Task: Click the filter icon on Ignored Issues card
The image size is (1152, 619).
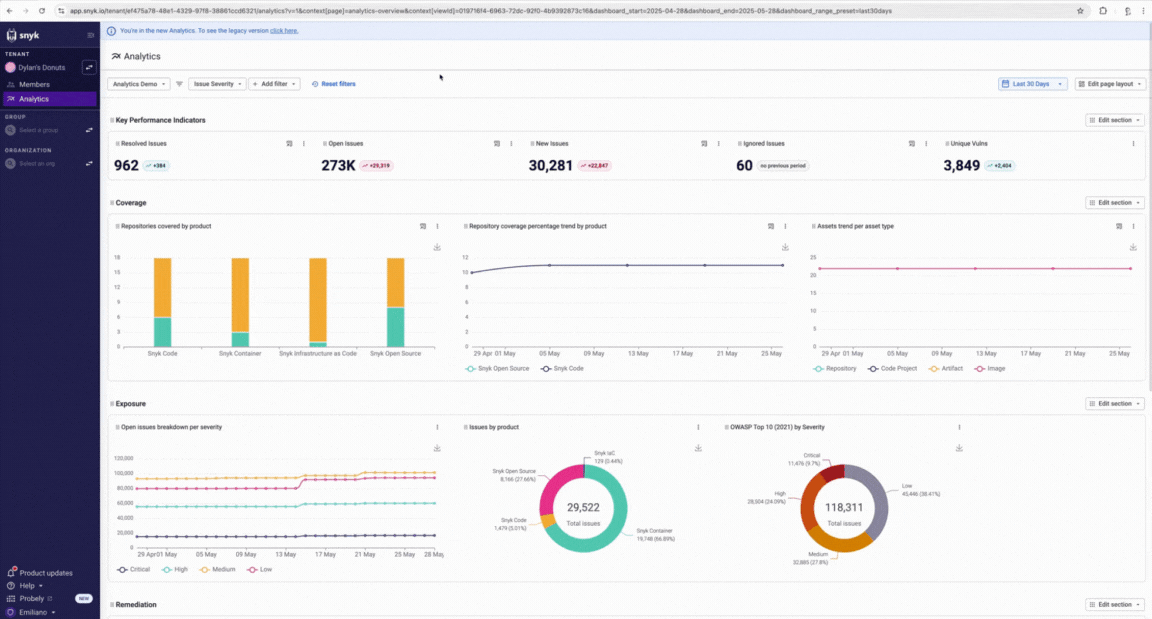Action: coord(912,144)
